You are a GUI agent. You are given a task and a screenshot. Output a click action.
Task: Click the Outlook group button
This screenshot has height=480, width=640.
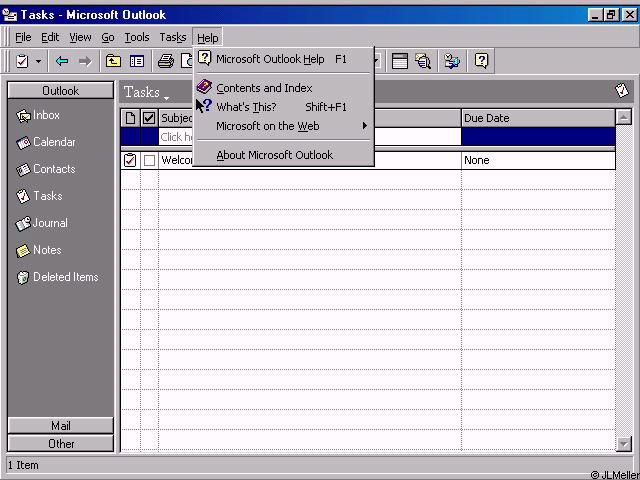pos(60,91)
